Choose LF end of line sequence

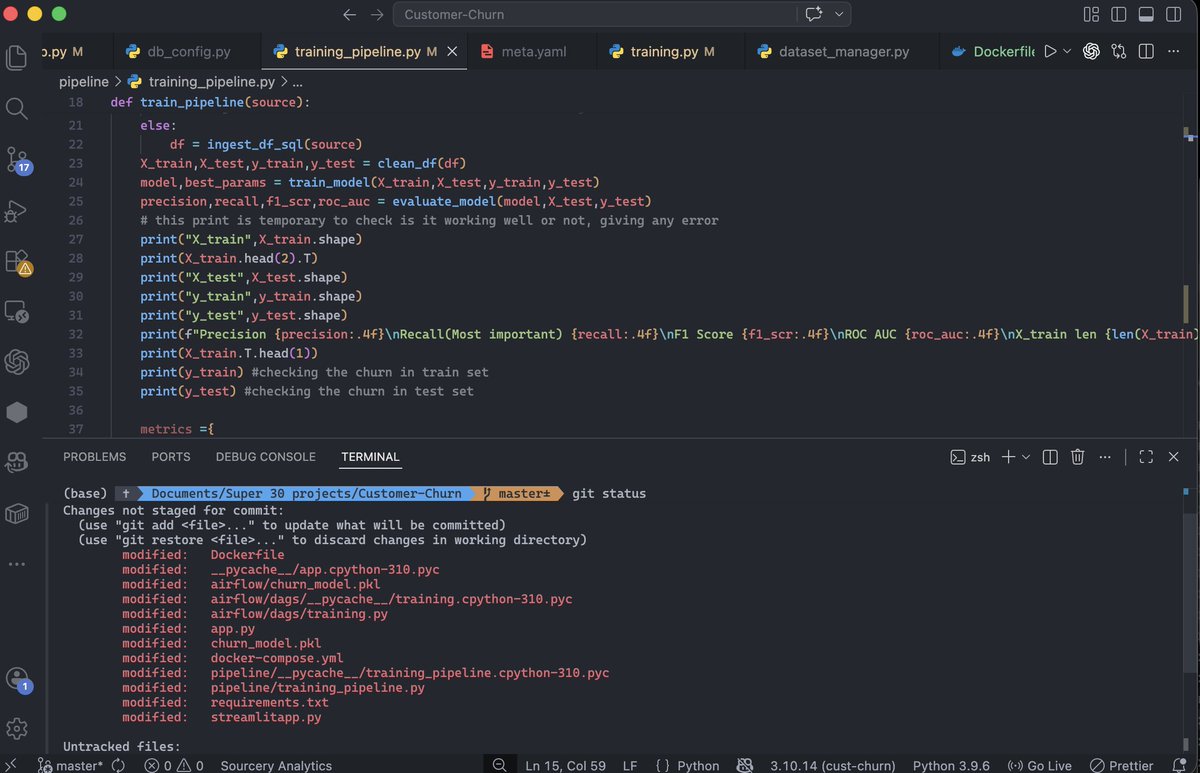click(x=630, y=765)
